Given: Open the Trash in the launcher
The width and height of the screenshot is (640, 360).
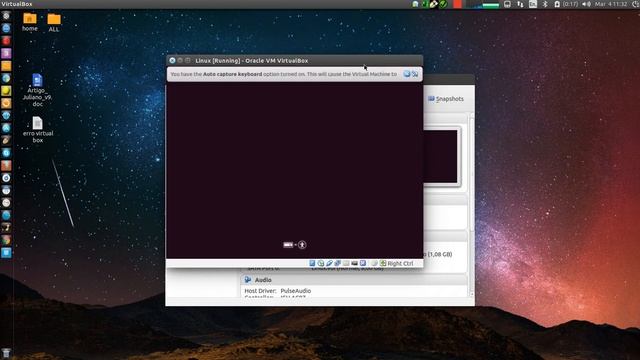Looking at the screenshot, I should [6, 353].
